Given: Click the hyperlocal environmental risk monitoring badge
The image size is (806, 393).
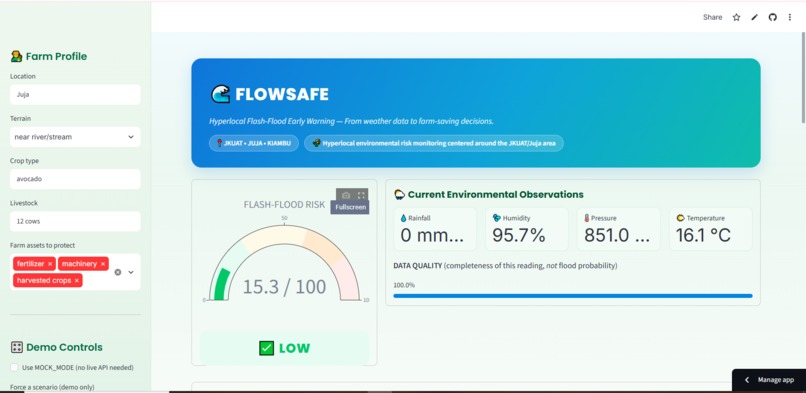Looking at the screenshot, I should pos(434,143).
